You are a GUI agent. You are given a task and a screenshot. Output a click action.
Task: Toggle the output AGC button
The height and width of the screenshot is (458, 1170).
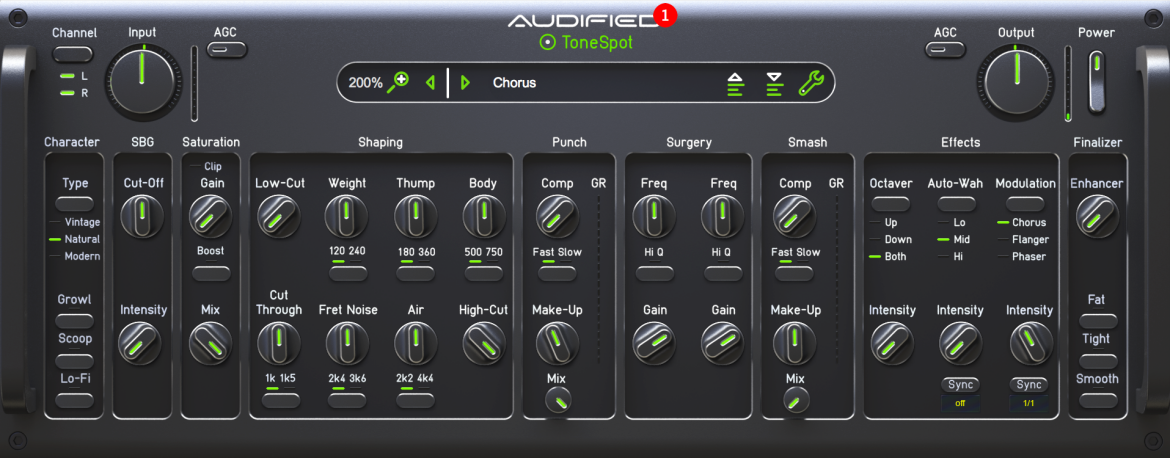tap(945, 50)
